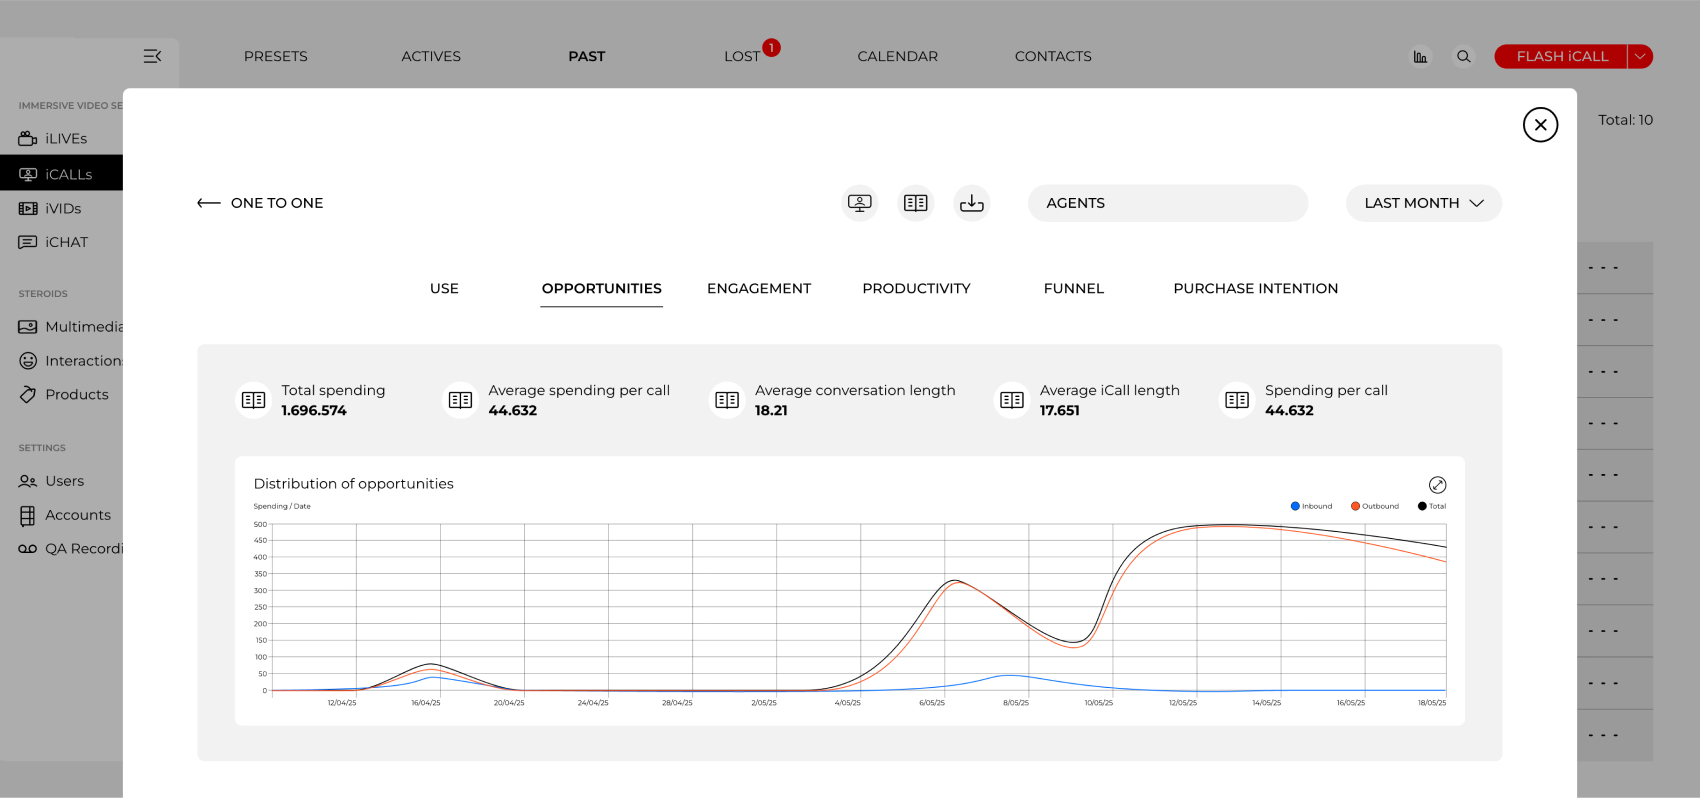Click the download export icon
1700x798 pixels.
pos(971,203)
